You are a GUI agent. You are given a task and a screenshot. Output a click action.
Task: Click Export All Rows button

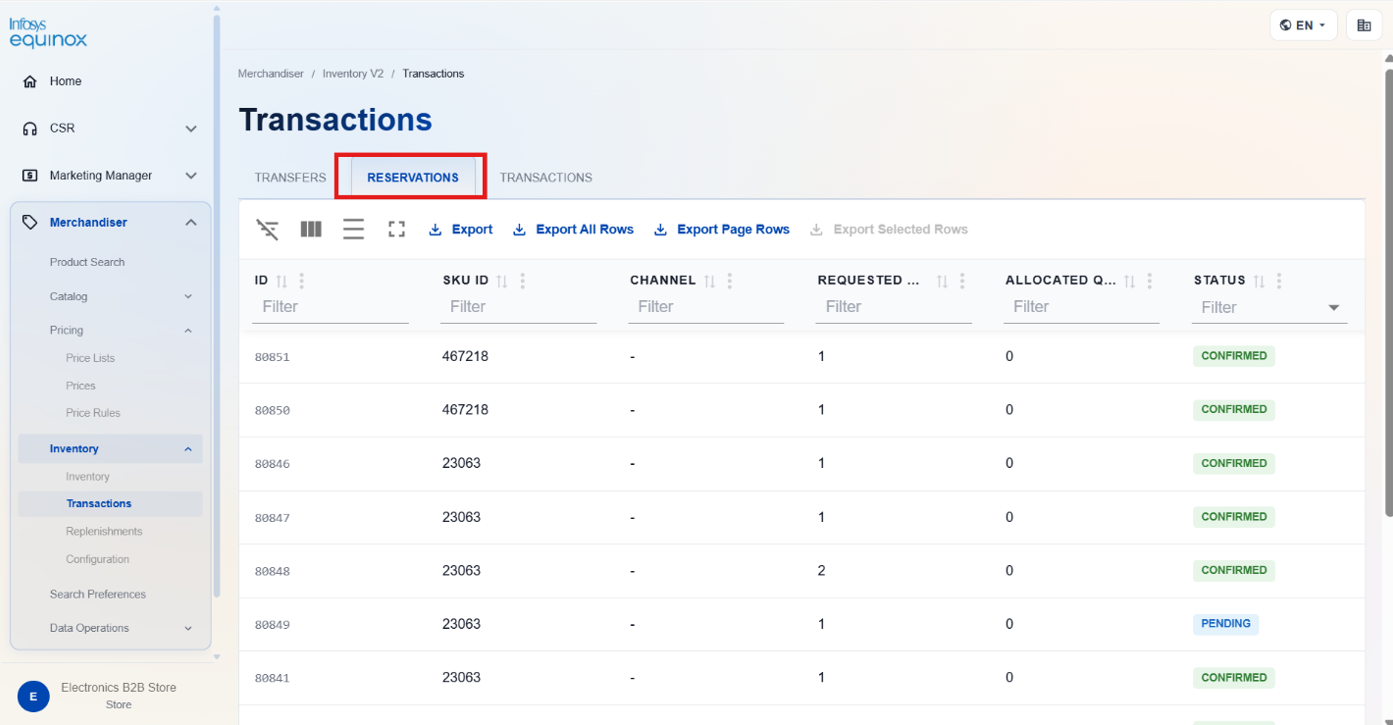click(573, 230)
